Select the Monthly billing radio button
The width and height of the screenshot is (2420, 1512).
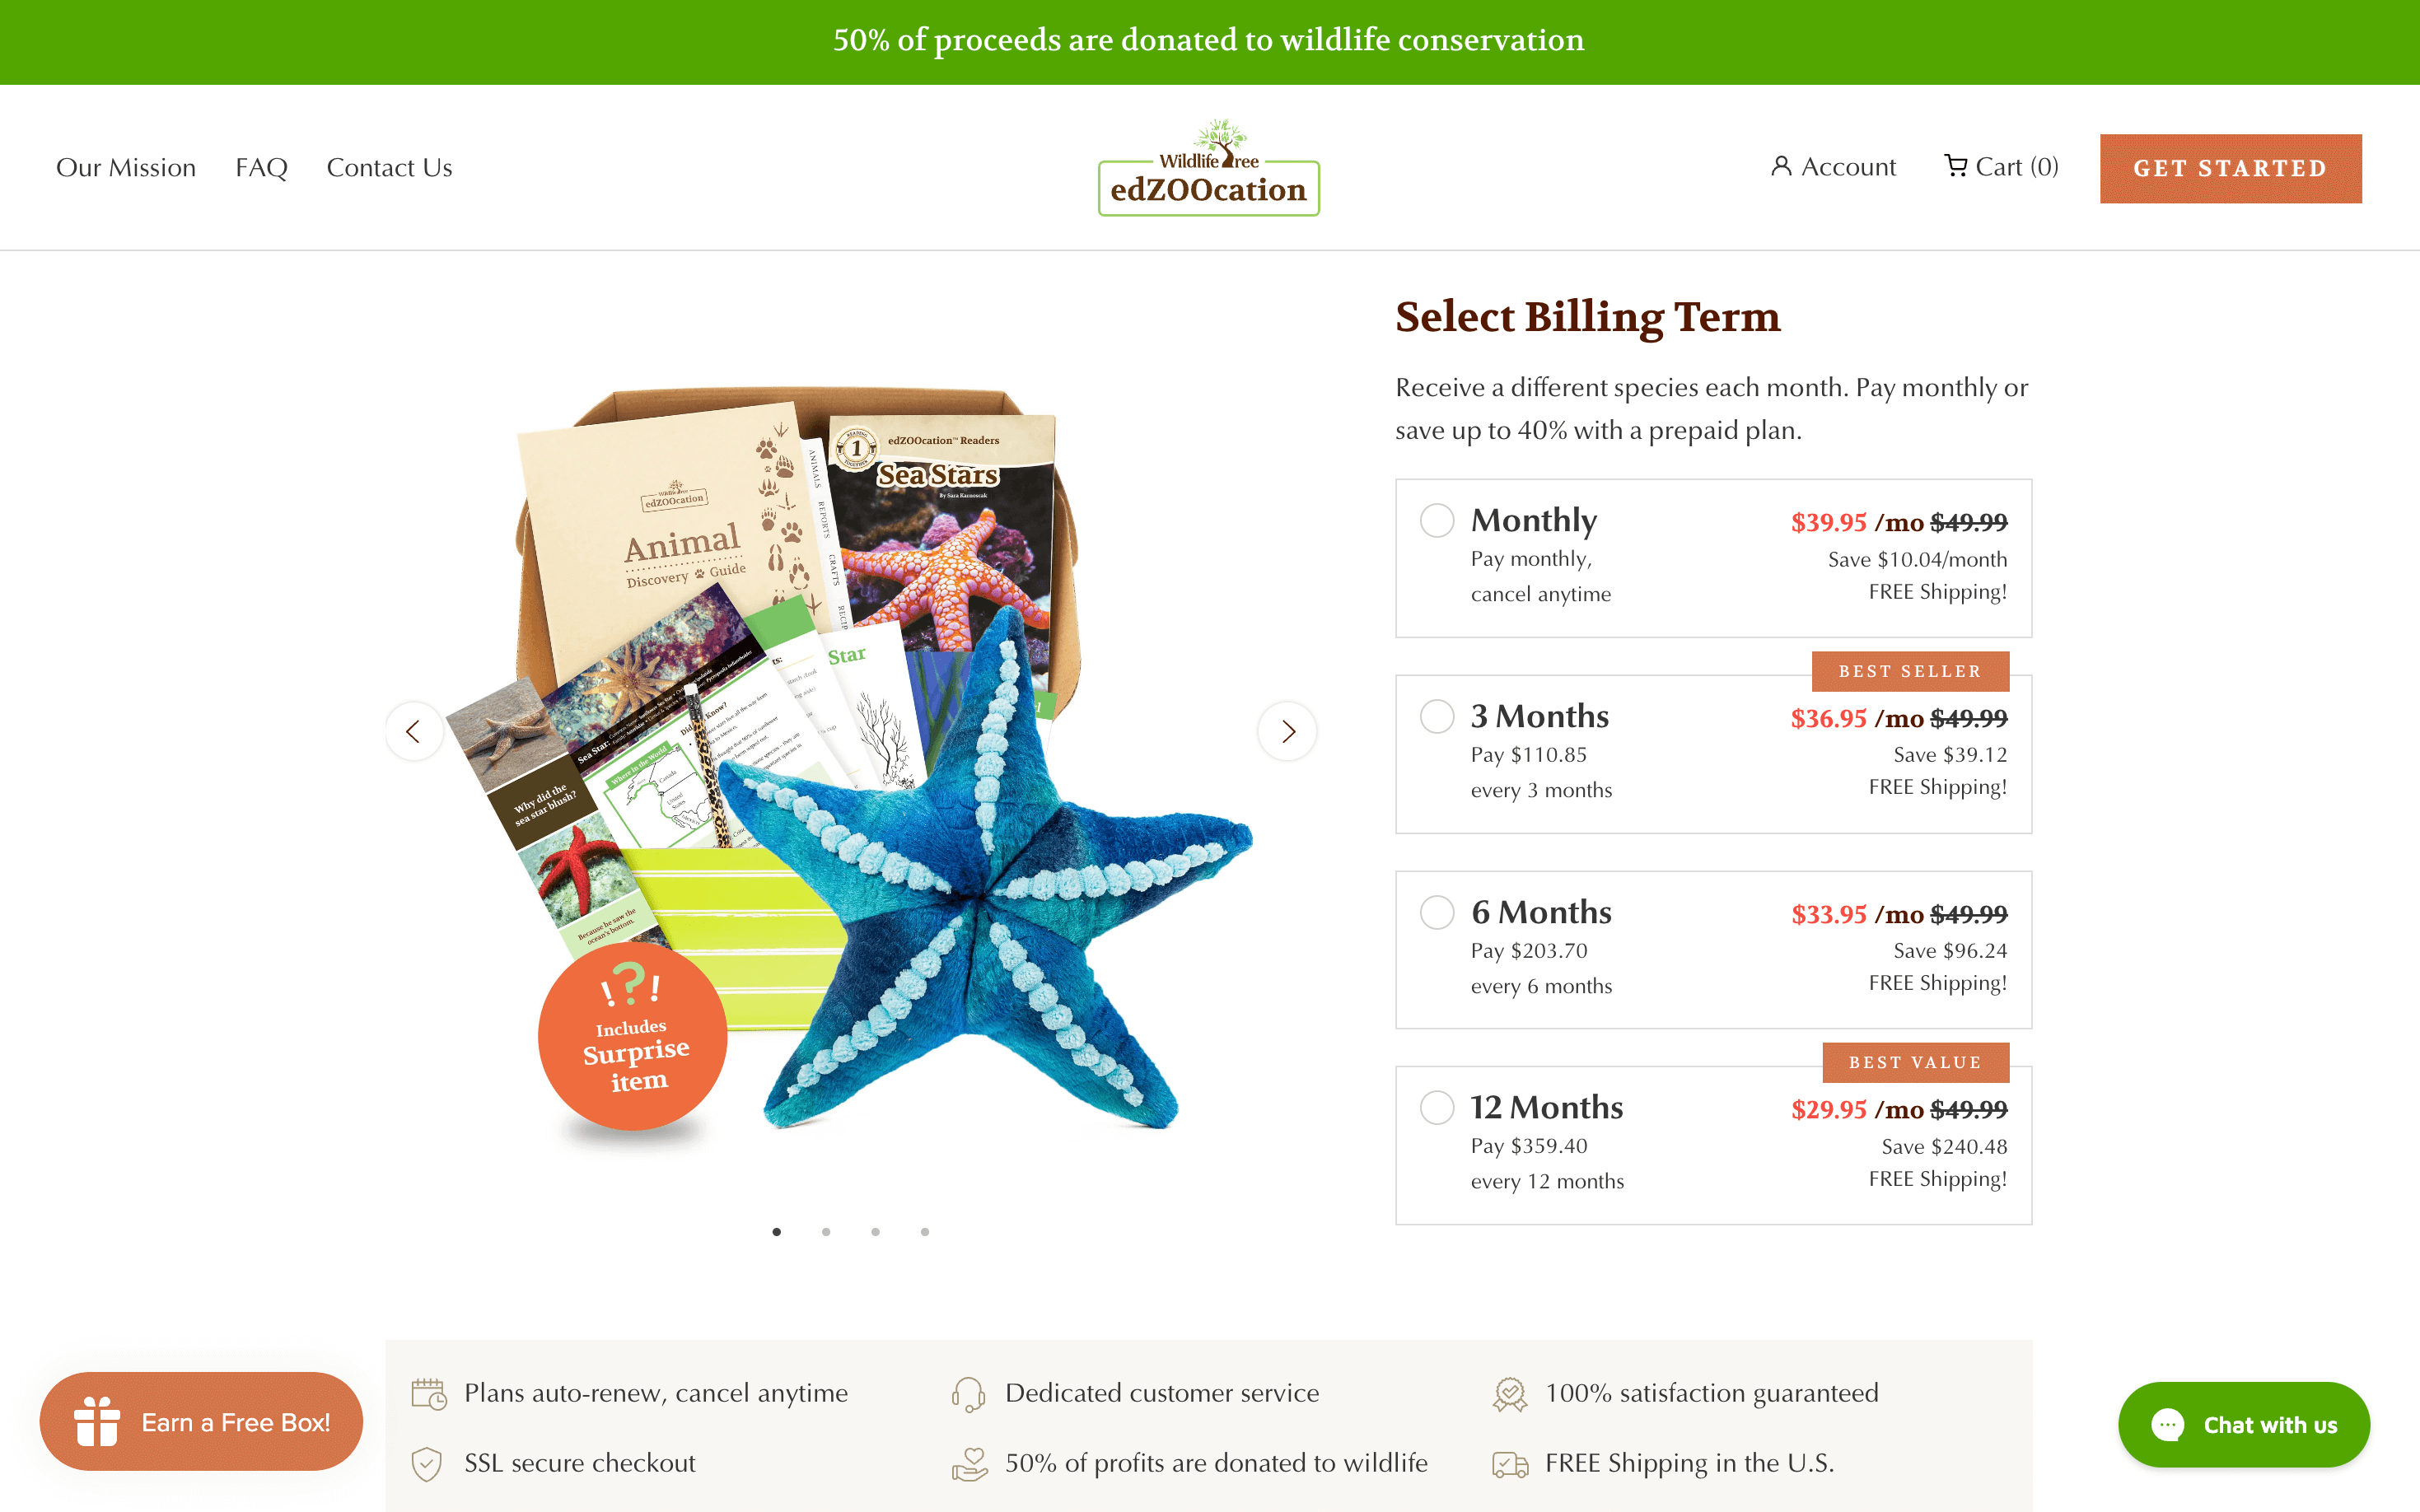[1436, 519]
